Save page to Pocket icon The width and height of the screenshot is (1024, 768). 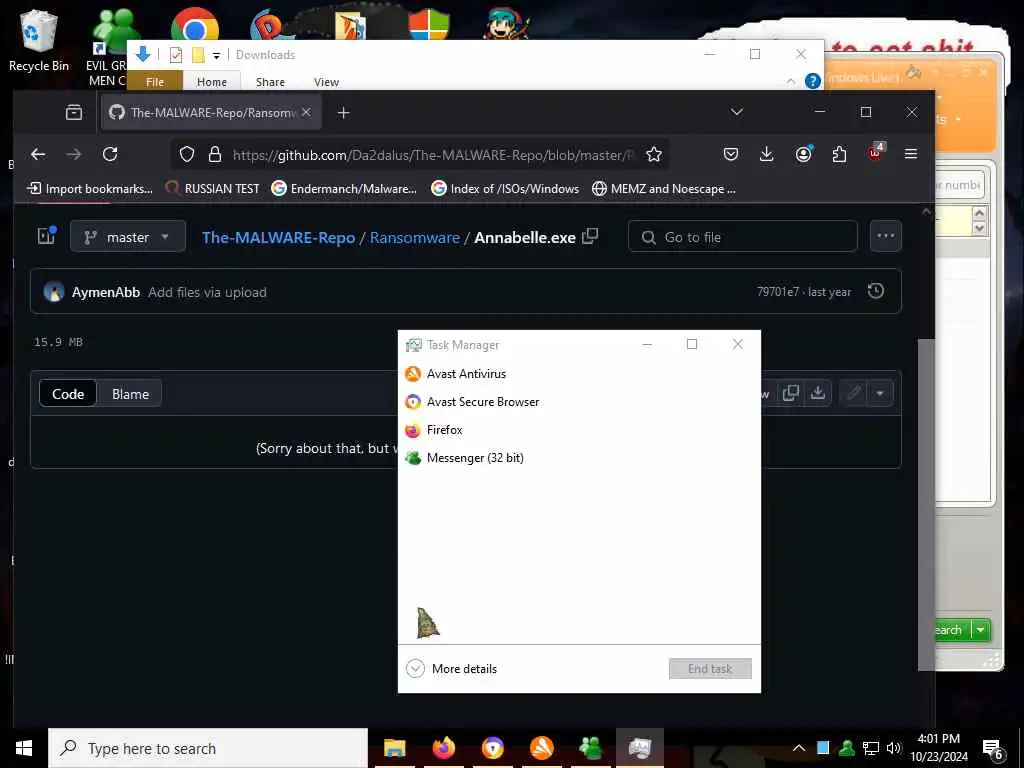[x=731, y=154]
